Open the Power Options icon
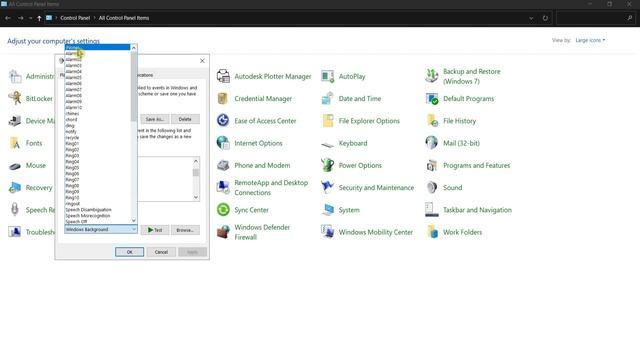Image resolution: width=640 pixels, height=360 pixels. 327,165
